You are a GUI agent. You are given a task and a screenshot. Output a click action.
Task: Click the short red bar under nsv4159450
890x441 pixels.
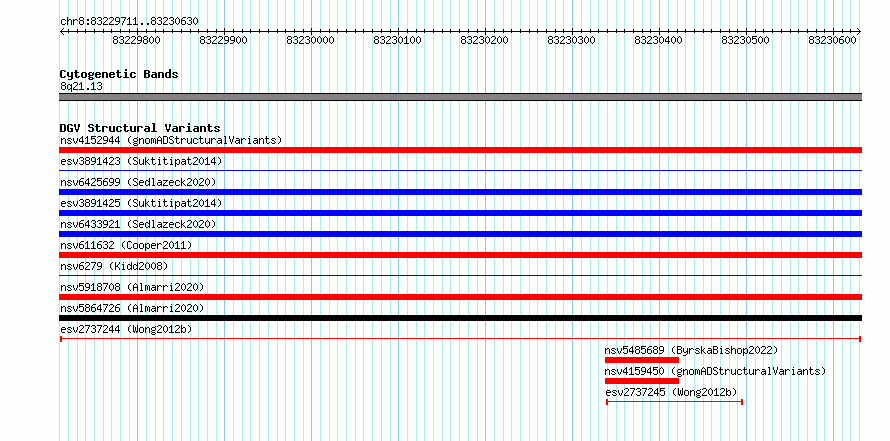tap(642, 381)
